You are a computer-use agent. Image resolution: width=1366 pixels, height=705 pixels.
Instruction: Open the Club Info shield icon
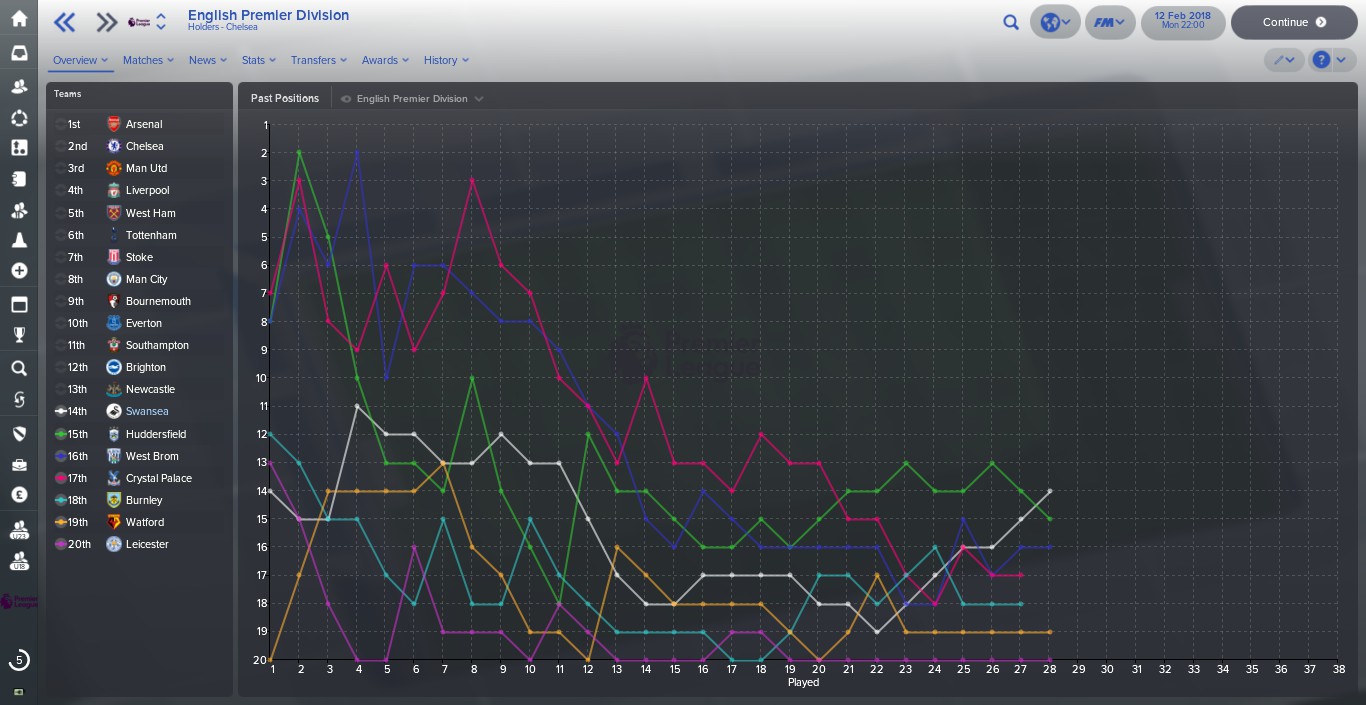tap(19, 433)
